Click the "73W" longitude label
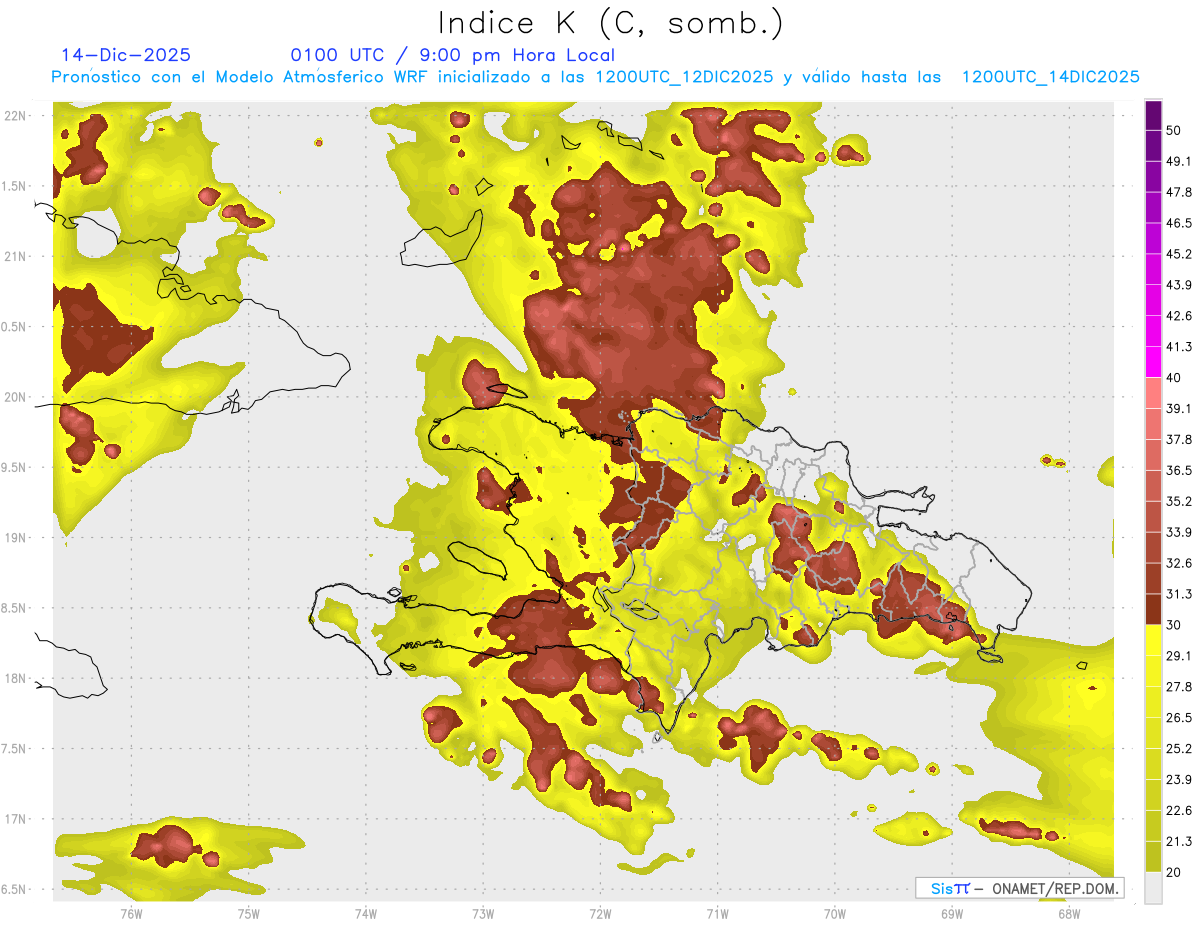This screenshot has width=1200, height=927. pyautogui.click(x=483, y=914)
